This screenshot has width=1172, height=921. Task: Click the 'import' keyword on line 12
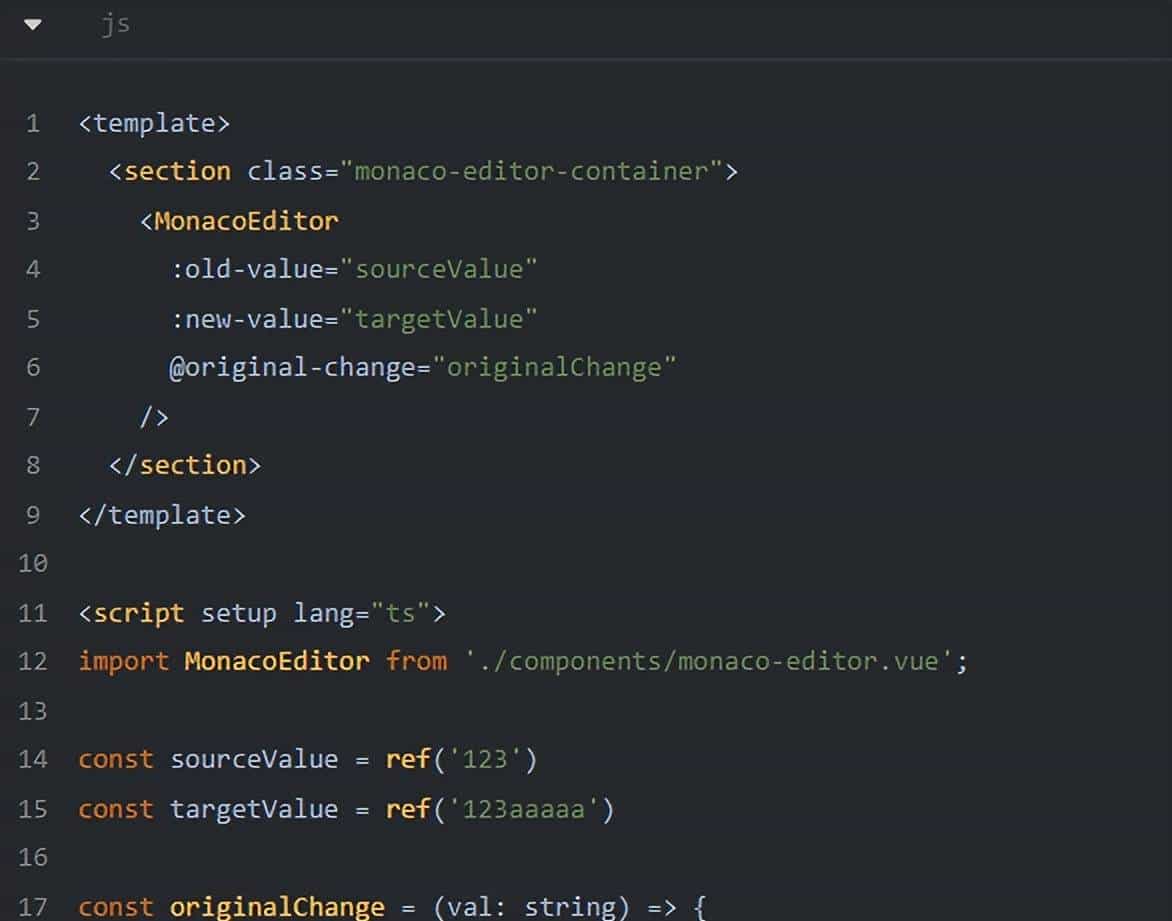pyautogui.click(x=123, y=662)
